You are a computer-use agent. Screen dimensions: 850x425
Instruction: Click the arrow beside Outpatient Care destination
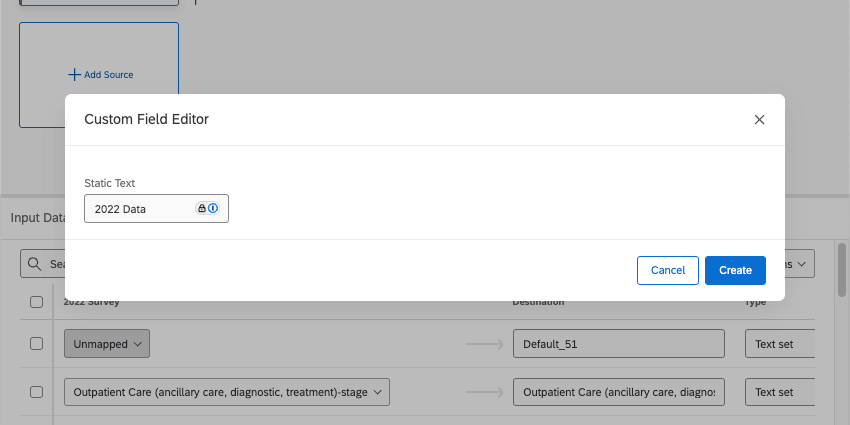(x=485, y=392)
